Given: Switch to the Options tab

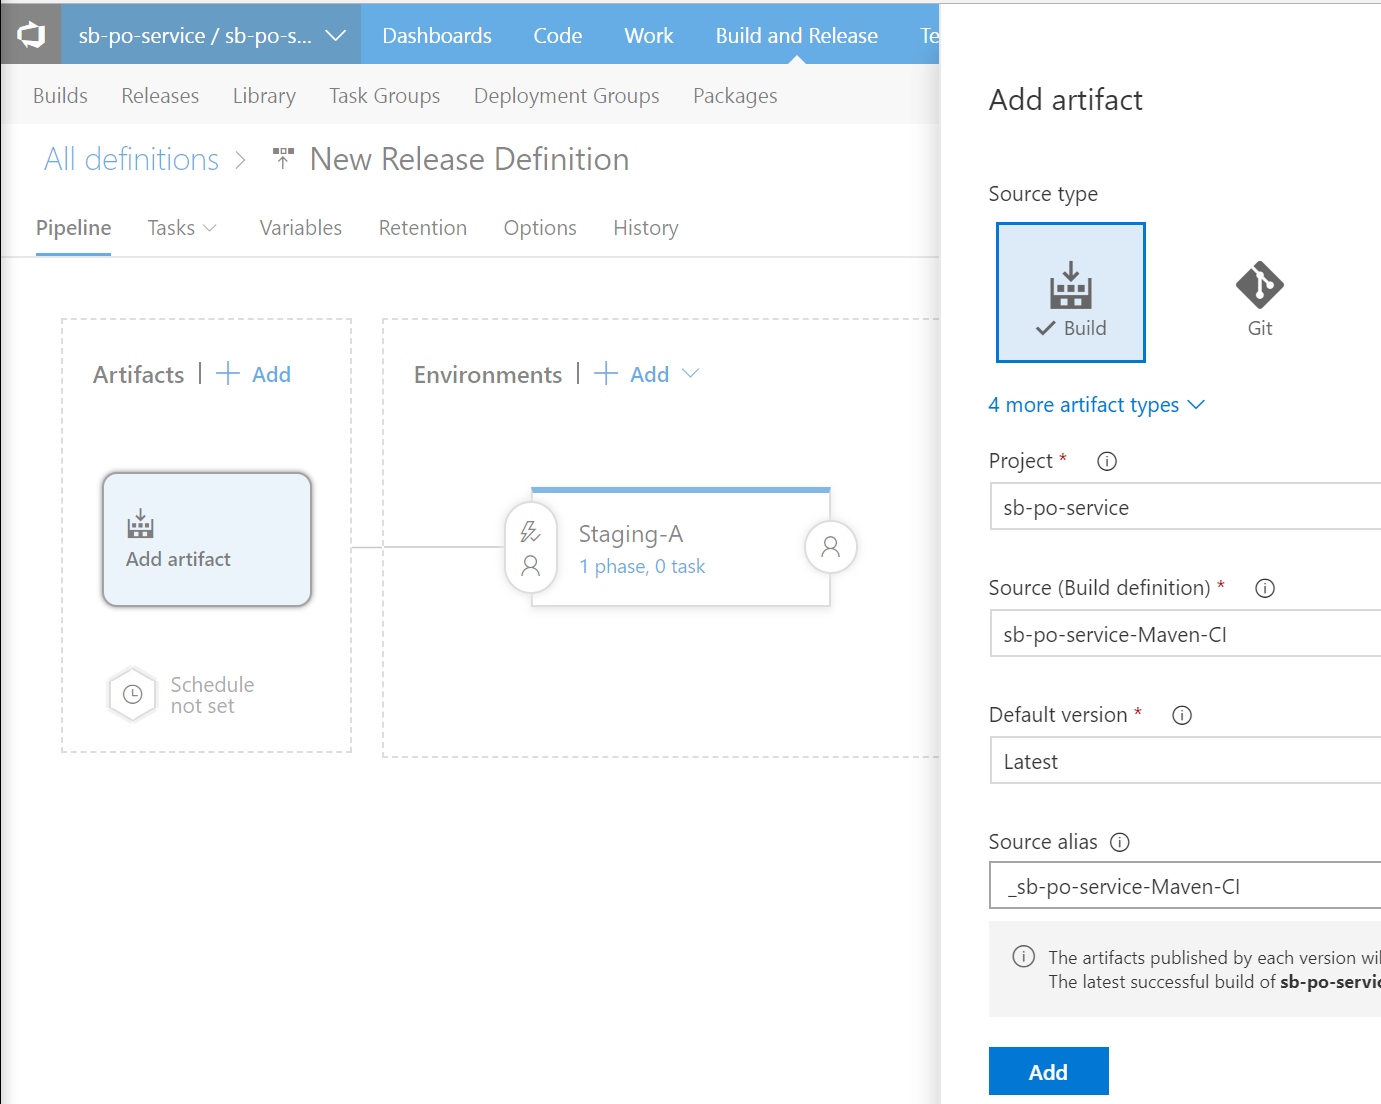Looking at the screenshot, I should pyautogui.click(x=540, y=228).
